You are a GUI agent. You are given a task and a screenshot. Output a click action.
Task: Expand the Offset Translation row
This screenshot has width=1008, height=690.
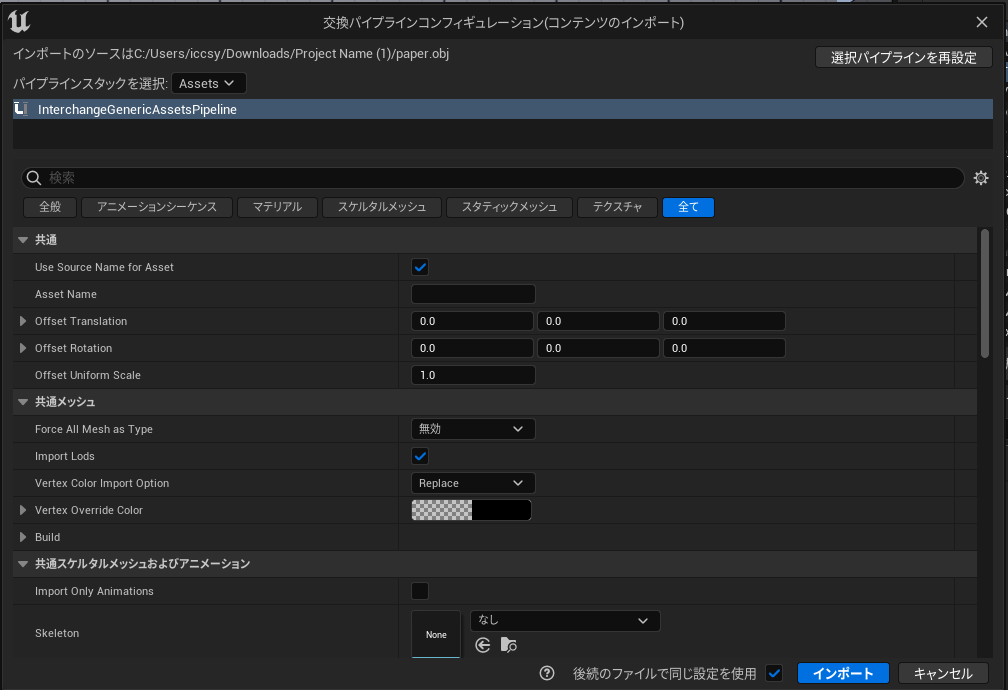(23, 321)
